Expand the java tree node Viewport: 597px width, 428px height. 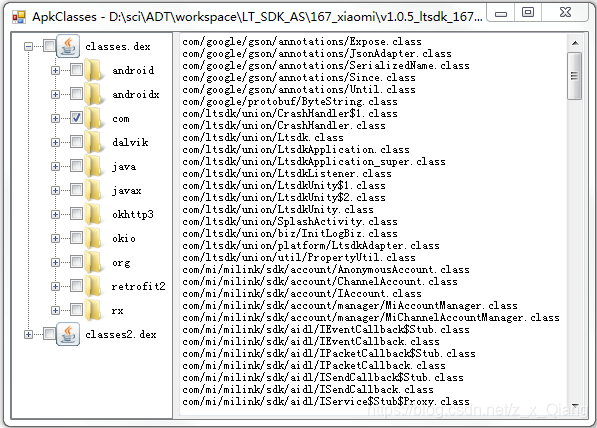[55, 166]
